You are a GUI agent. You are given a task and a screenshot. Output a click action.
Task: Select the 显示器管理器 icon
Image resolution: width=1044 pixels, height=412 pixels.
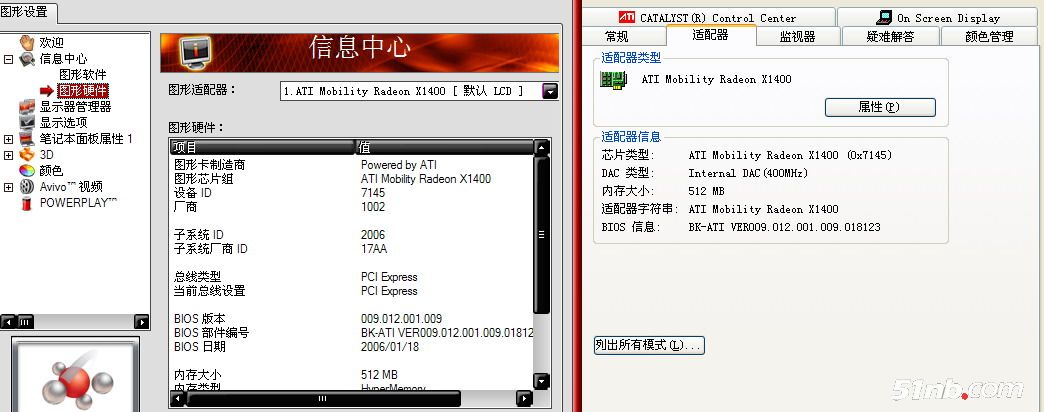[x=27, y=107]
